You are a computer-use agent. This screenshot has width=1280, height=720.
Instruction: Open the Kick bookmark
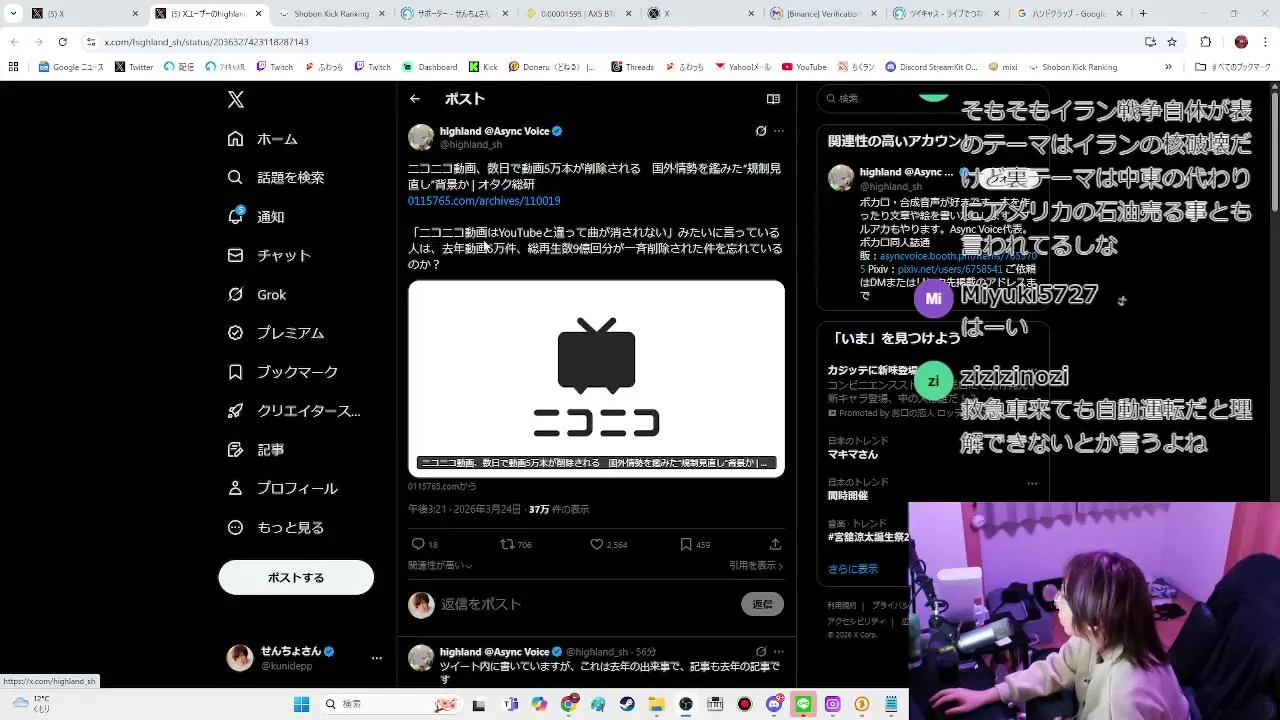(x=483, y=67)
